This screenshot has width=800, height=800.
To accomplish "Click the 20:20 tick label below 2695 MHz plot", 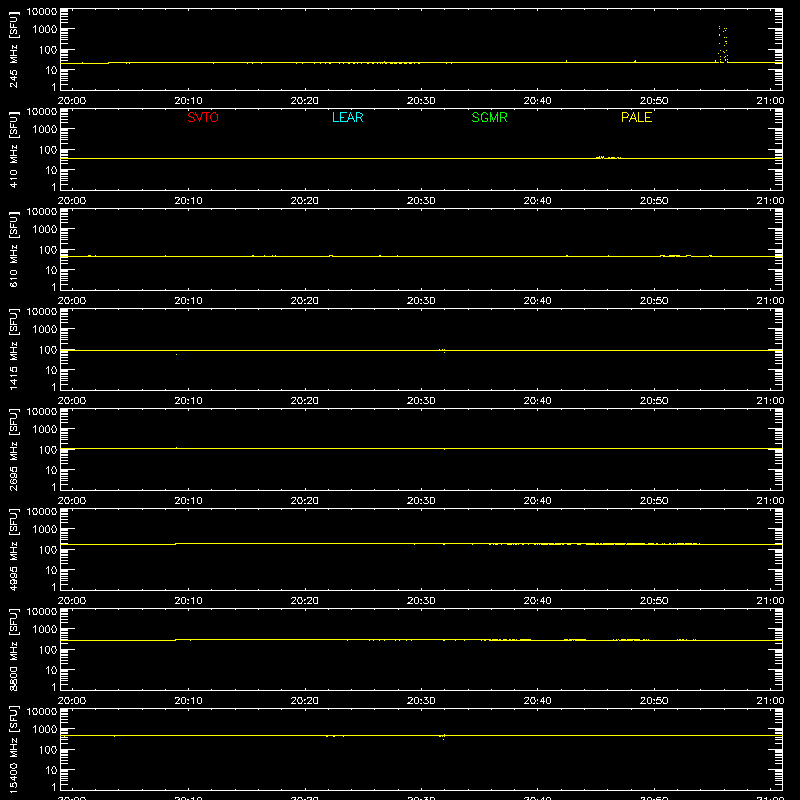I will click(x=305, y=501).
